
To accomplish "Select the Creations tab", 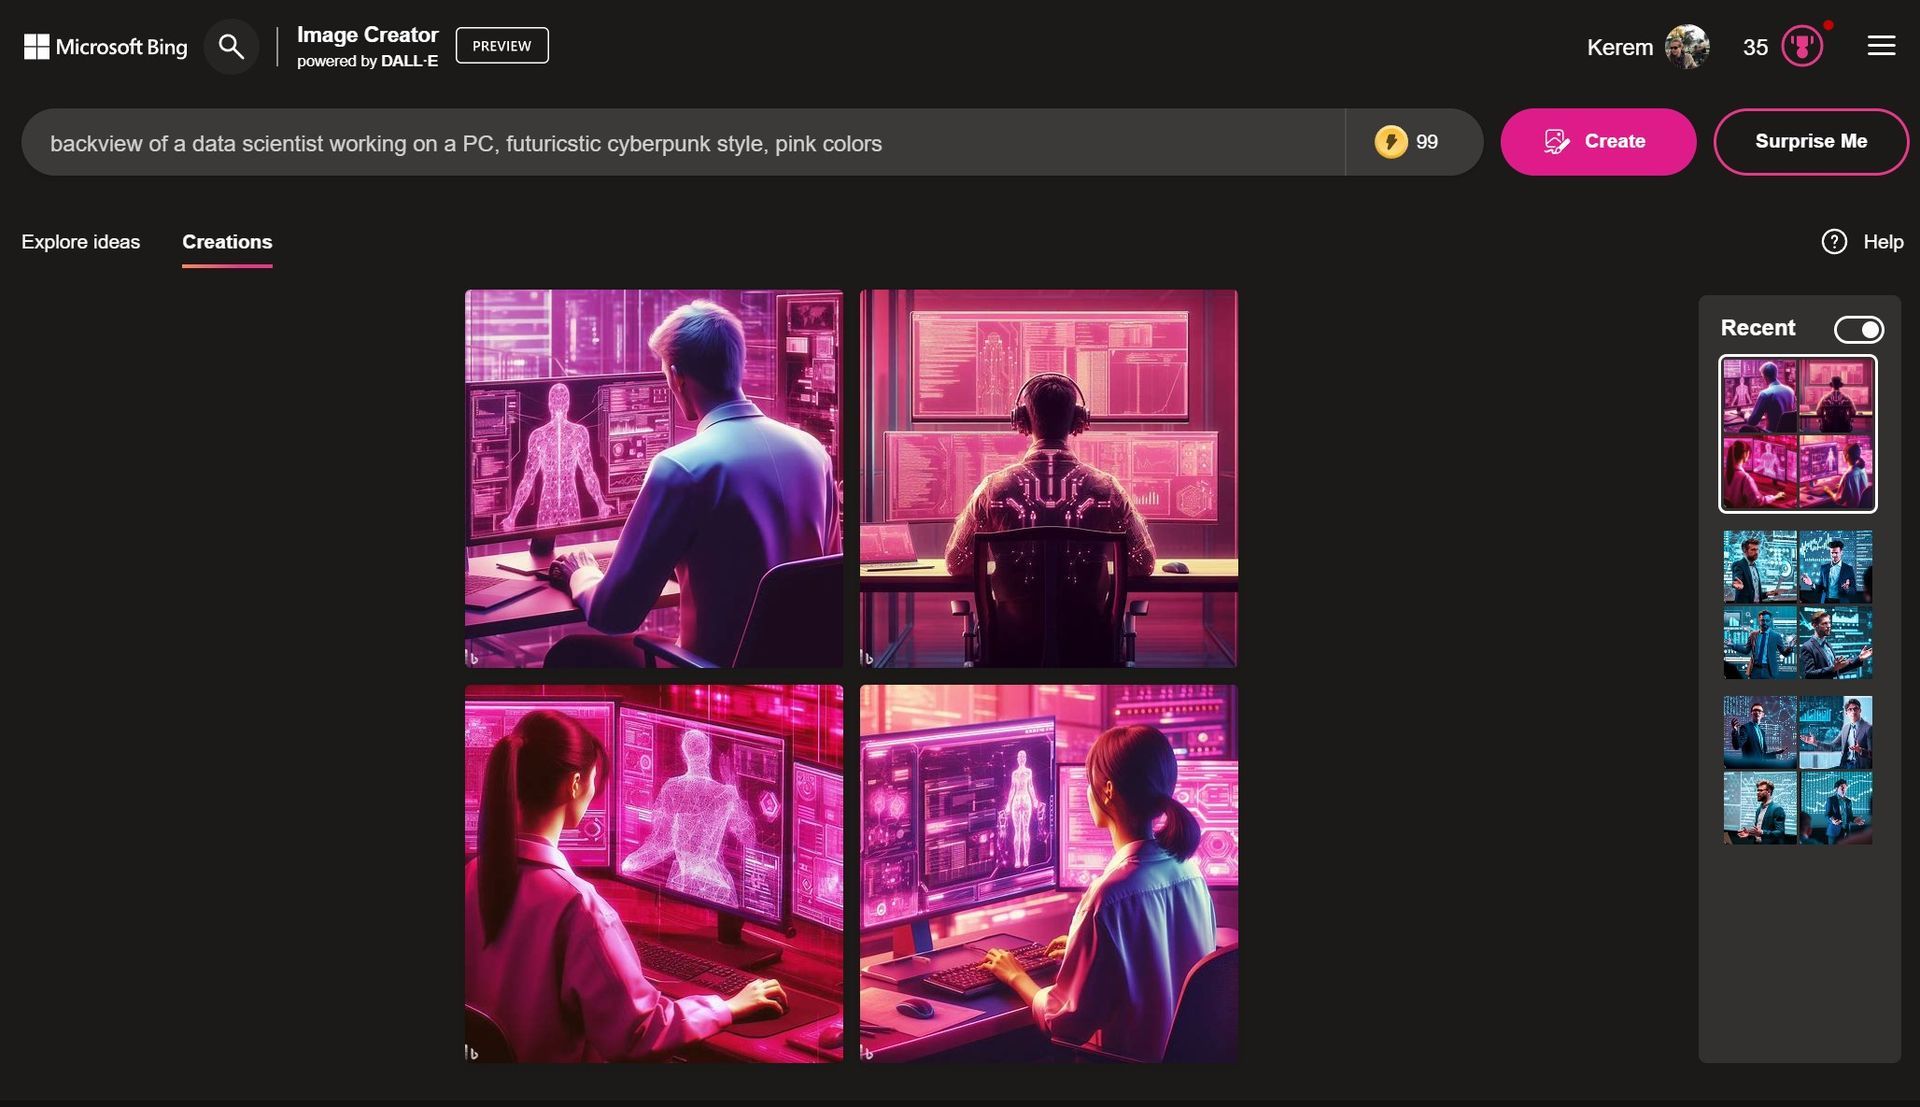I will (227, 240).
